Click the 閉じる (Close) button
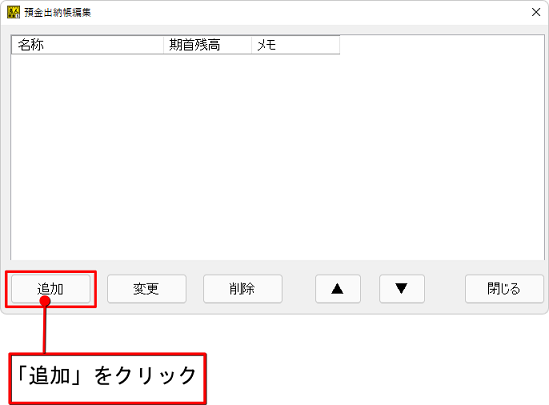The image size is (549, 405). (x=504, y=289)
